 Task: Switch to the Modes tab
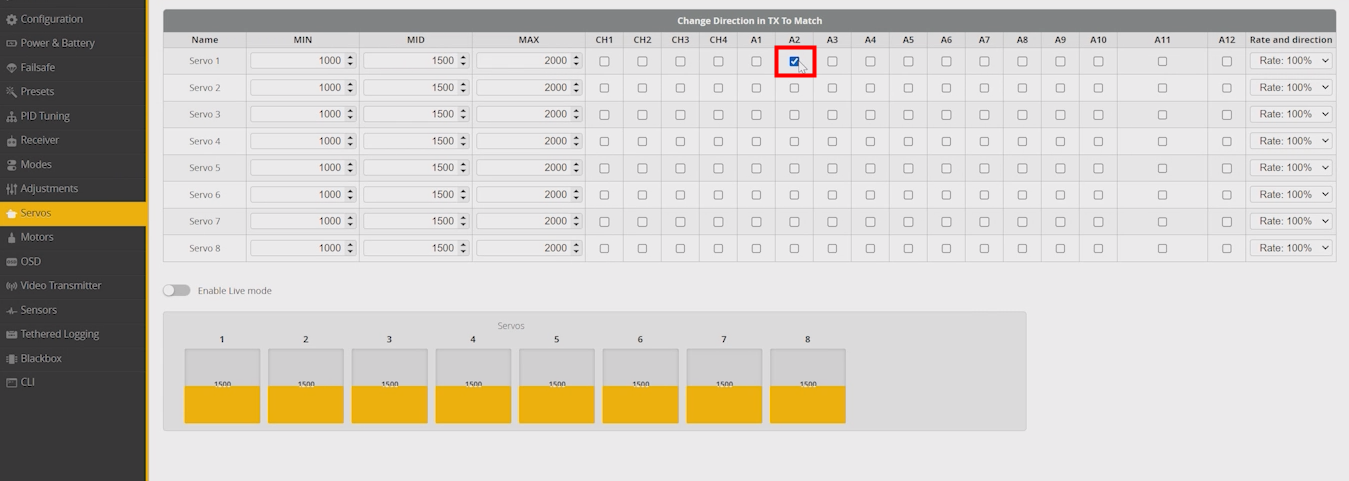pos(36,164)
